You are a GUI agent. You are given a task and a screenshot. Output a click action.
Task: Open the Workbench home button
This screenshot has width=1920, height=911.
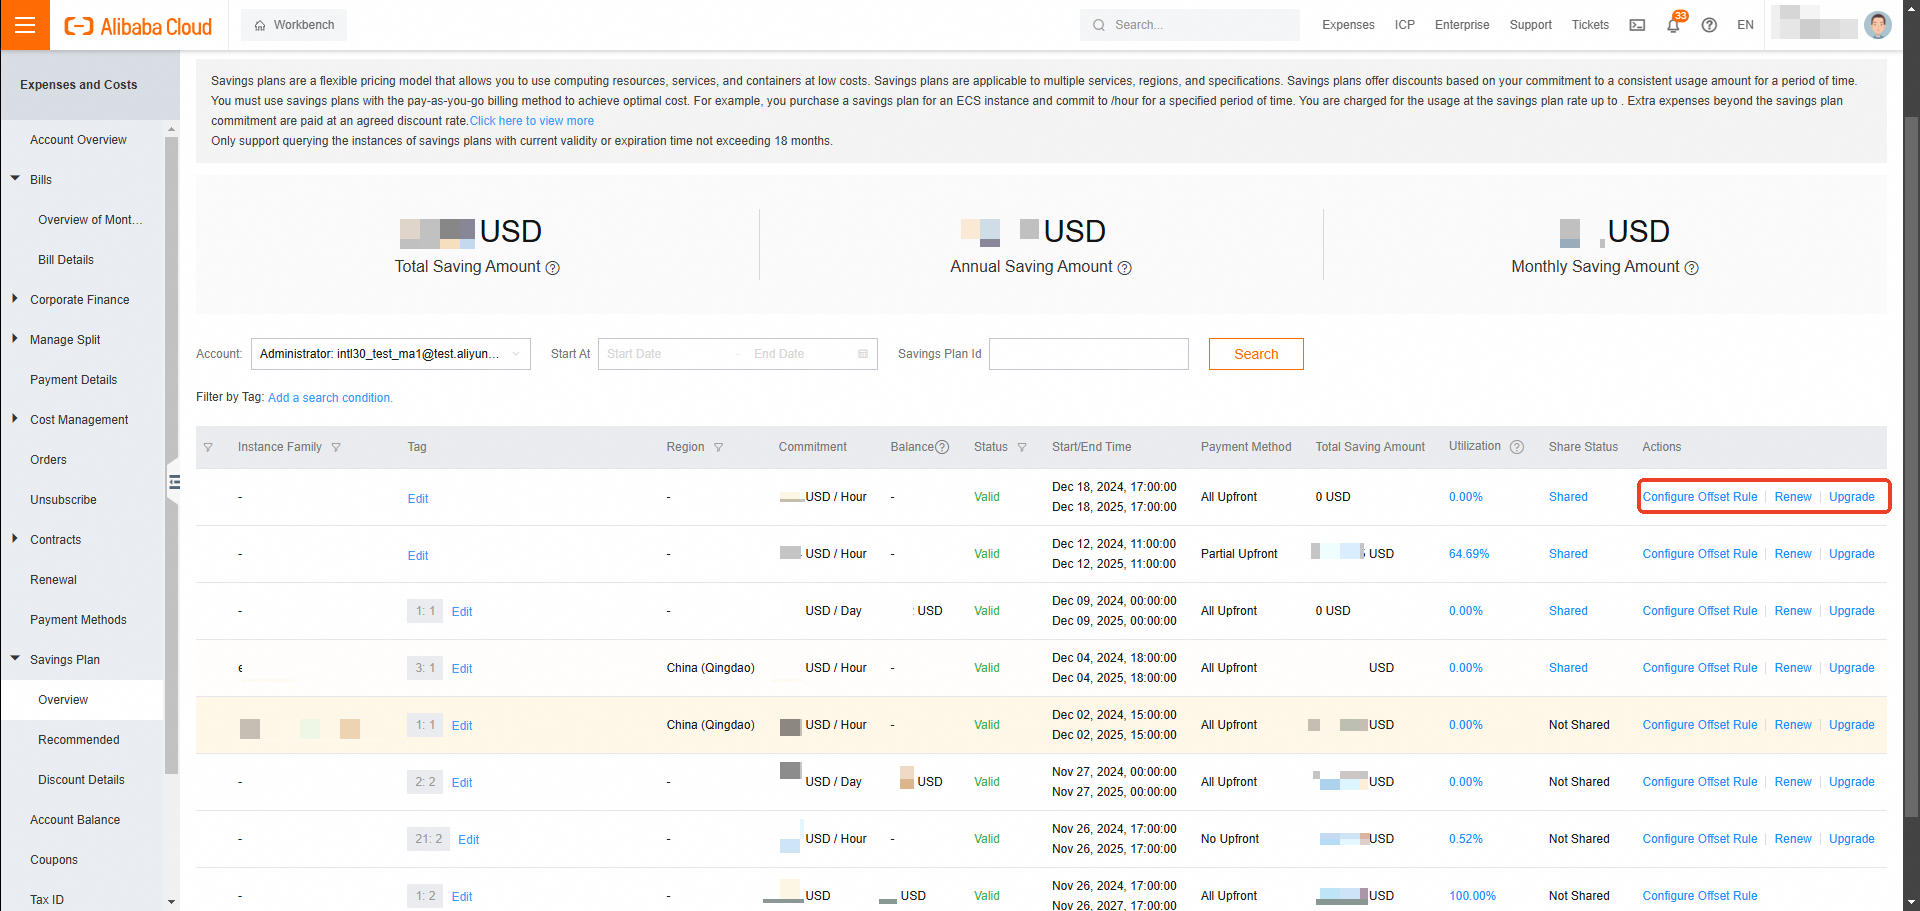[x=294, y=25]
